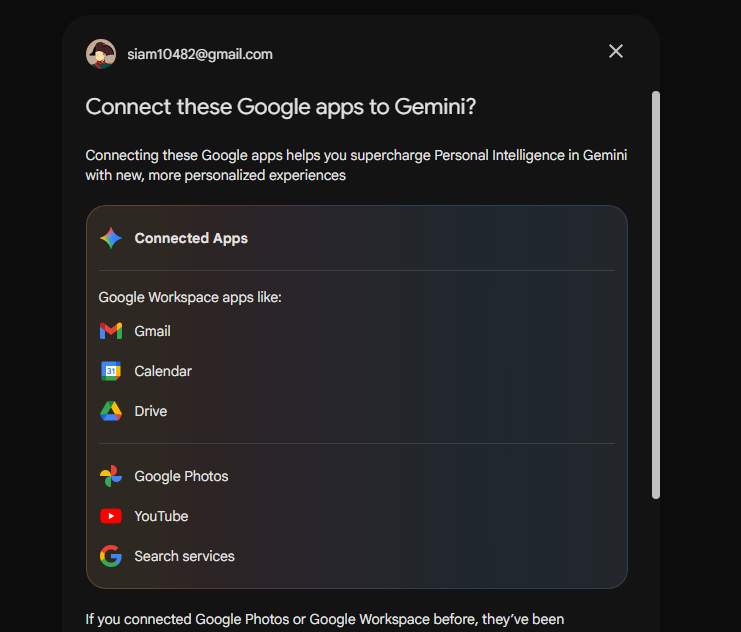This screenshot has height=632, width=741.
Task: Click the 'Connect these Google apps to Gemini?' title
Action: tap(281, 107)
